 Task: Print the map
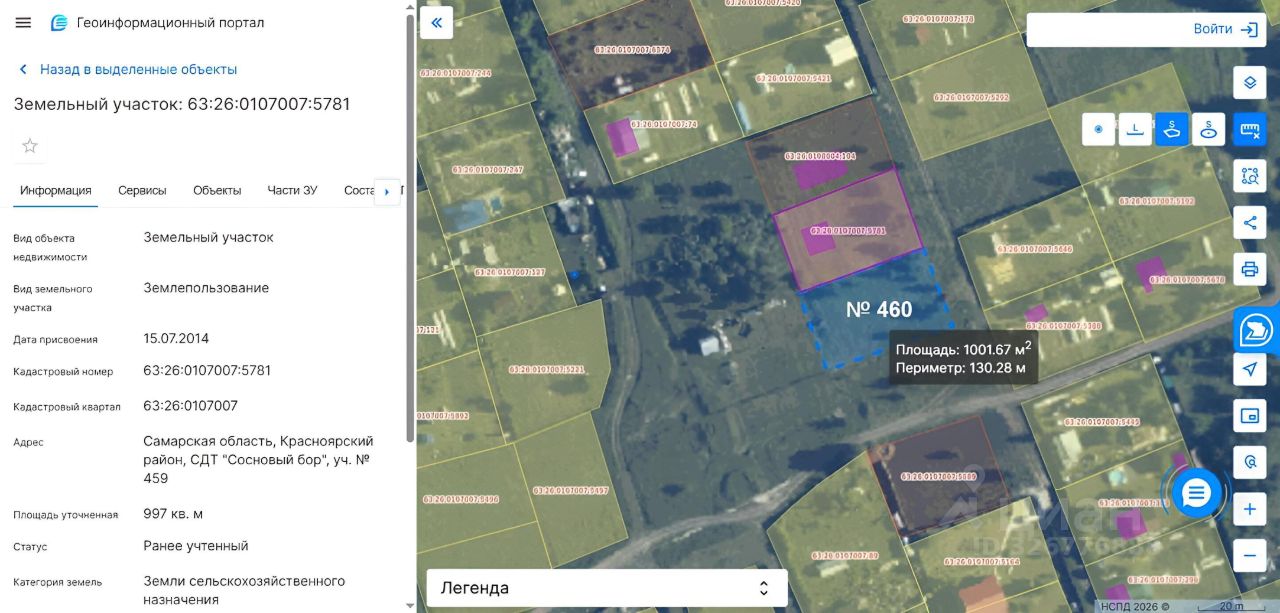1249,269
